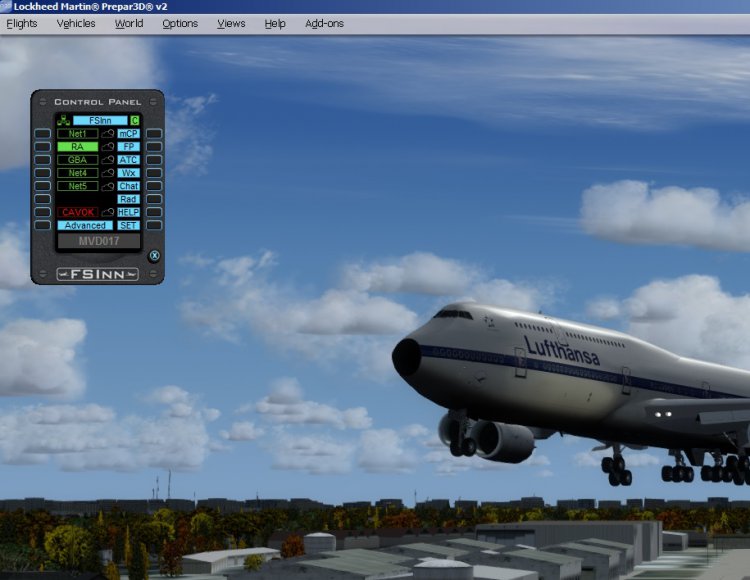Click the cloud icon next to Net4

pos(108,173)
